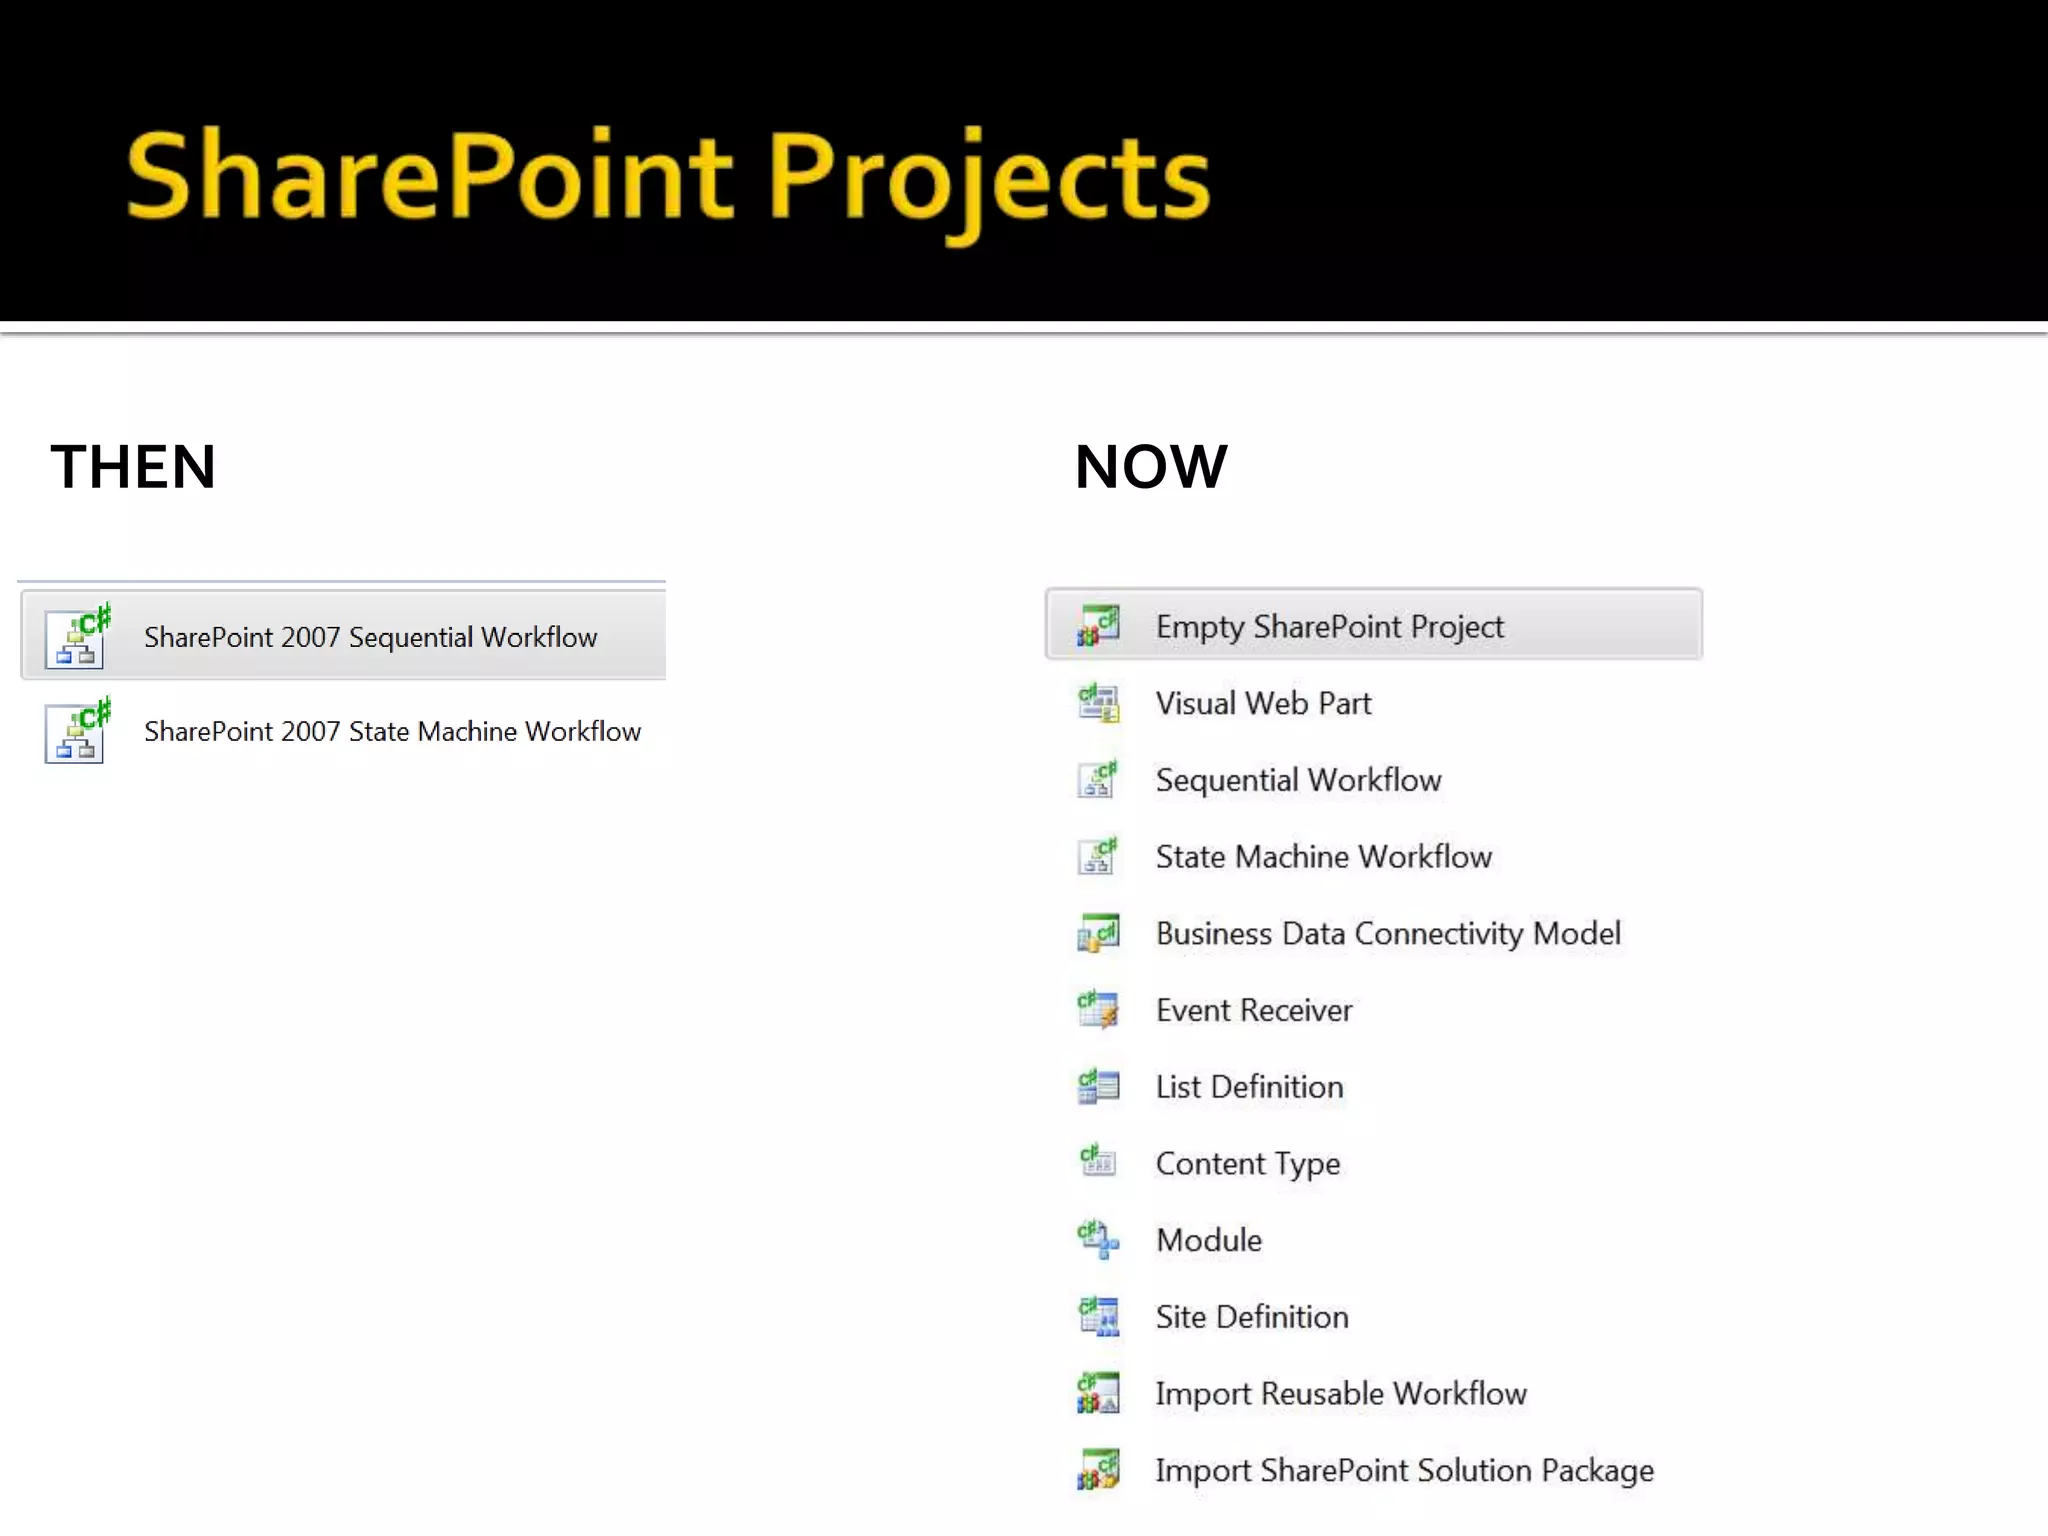Image resolution: width=2048 pixels, height=1536 pixels.
Task: Select the Event Receiver text label
Action: coord(1254,1010)
